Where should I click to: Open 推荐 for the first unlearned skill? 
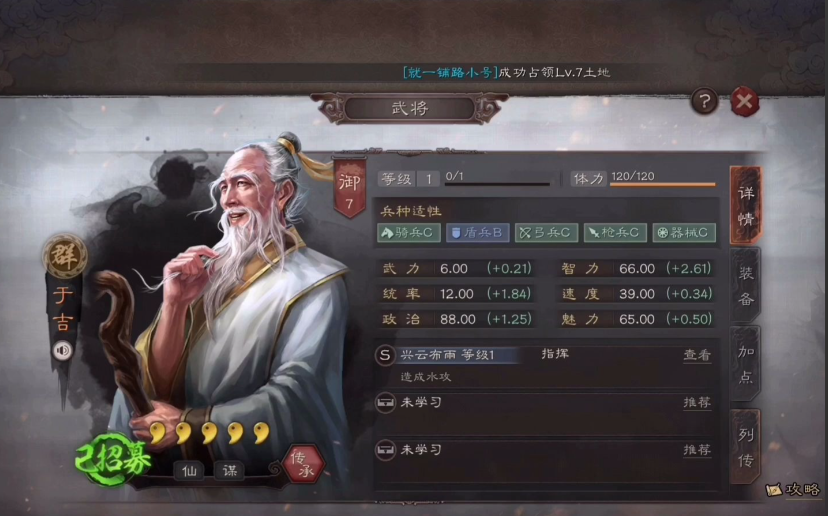pyautogui.click(x=697, y=402)
